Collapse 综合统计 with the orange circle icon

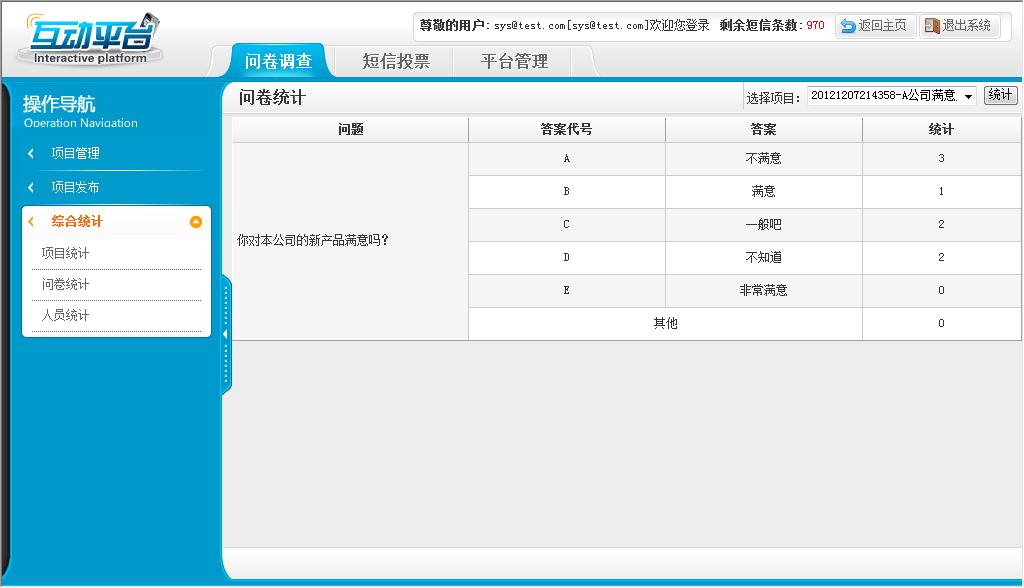coord(195,222)
